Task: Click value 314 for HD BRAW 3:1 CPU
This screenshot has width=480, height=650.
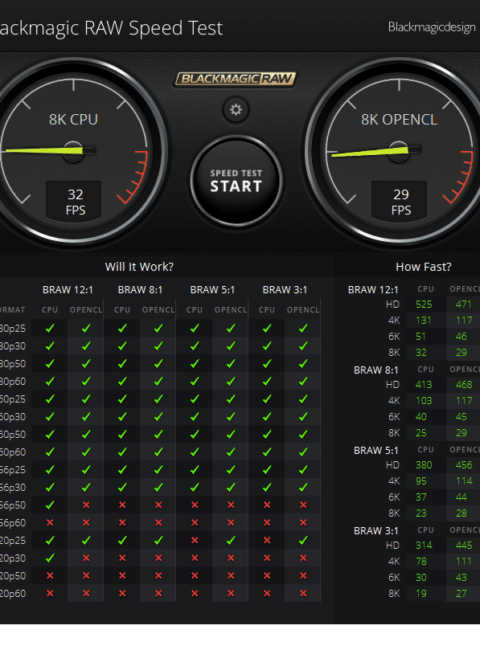Action: click(x=424, y=546)
